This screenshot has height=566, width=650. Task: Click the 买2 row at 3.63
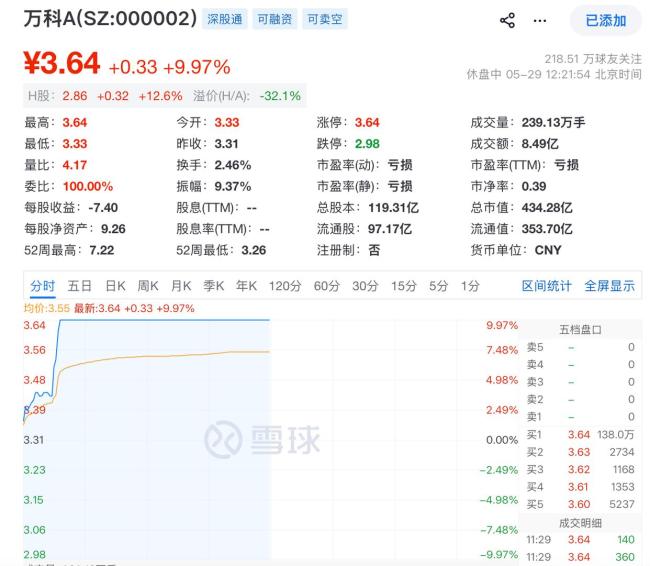(x=580, y=452)
